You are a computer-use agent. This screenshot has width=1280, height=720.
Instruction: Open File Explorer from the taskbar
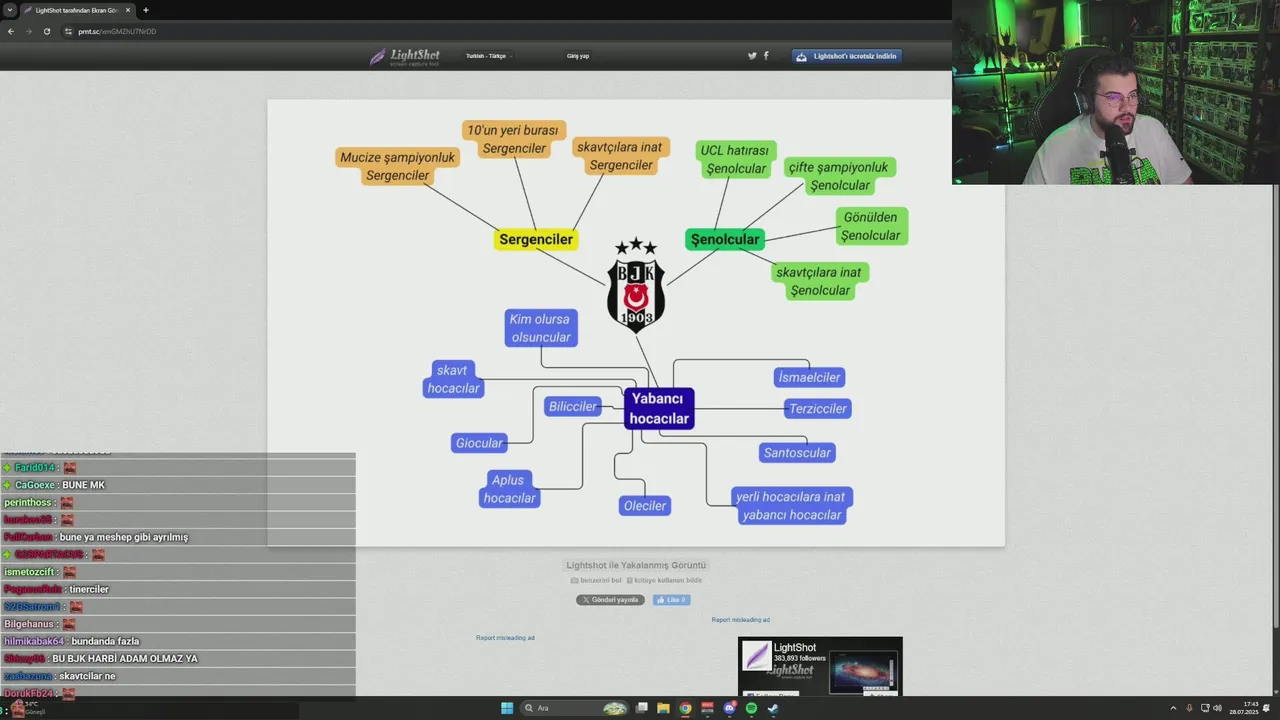pos(663,708)
